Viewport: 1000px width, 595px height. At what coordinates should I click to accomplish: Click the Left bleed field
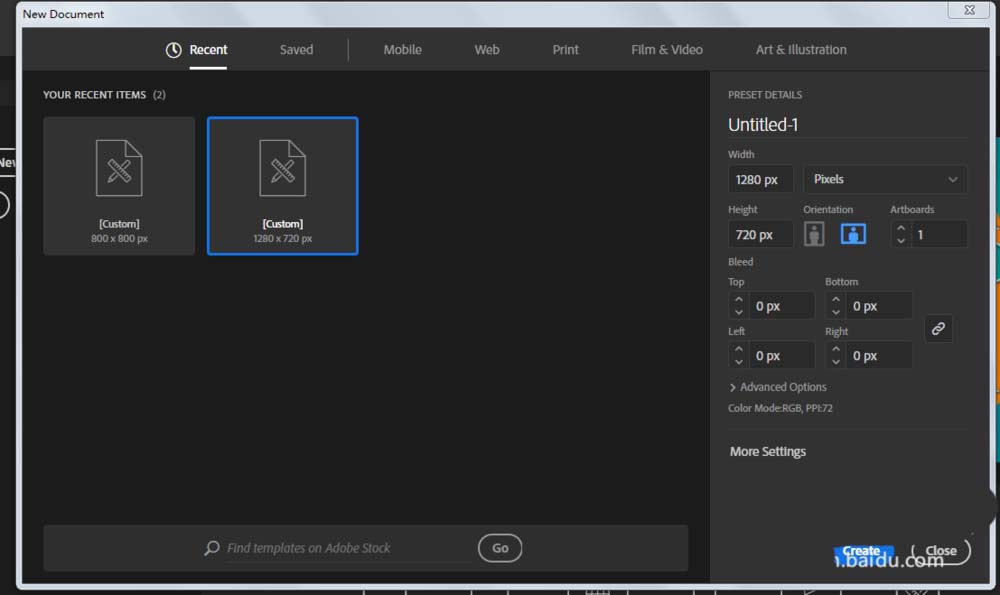(782, 355)
